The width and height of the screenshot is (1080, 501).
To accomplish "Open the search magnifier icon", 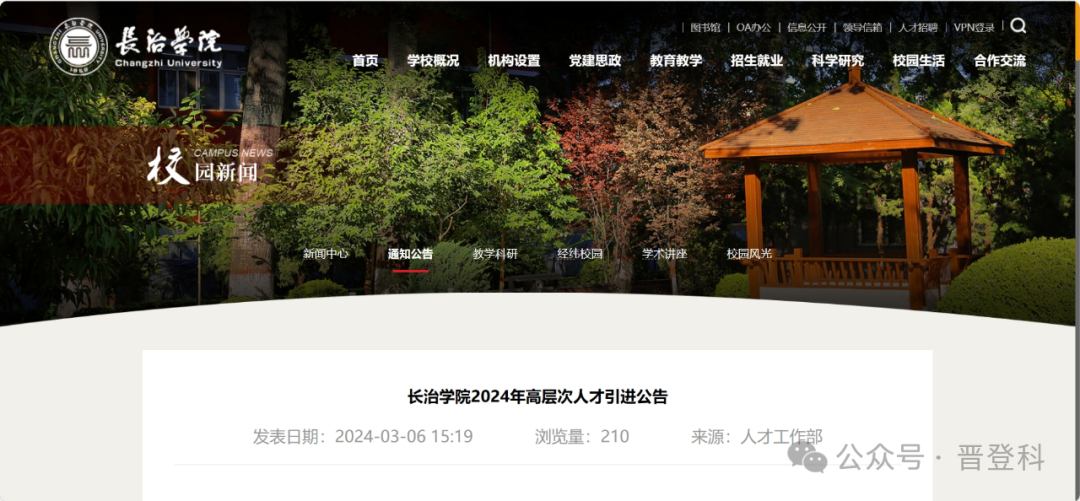I will 1018,26.
